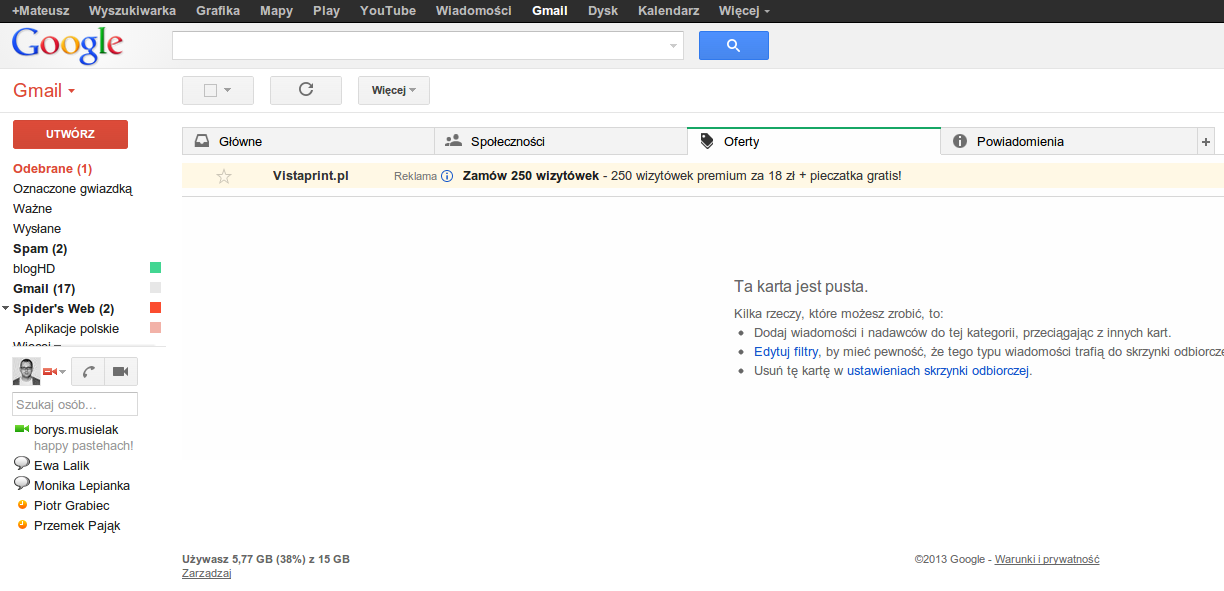
Task: Click the chat bubble icon beside Ewa Lalik
Action: [21, 464]
